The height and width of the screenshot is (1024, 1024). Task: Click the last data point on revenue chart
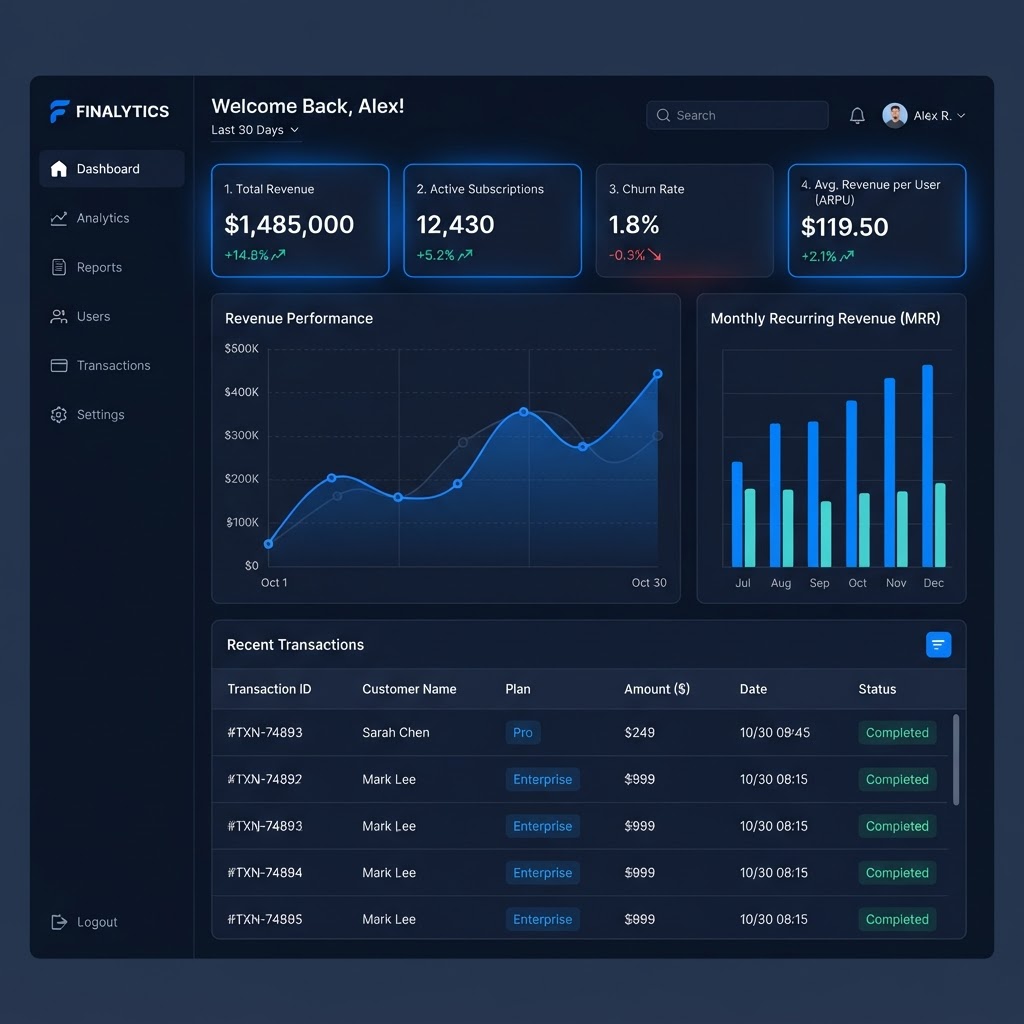tap(658, 374)
